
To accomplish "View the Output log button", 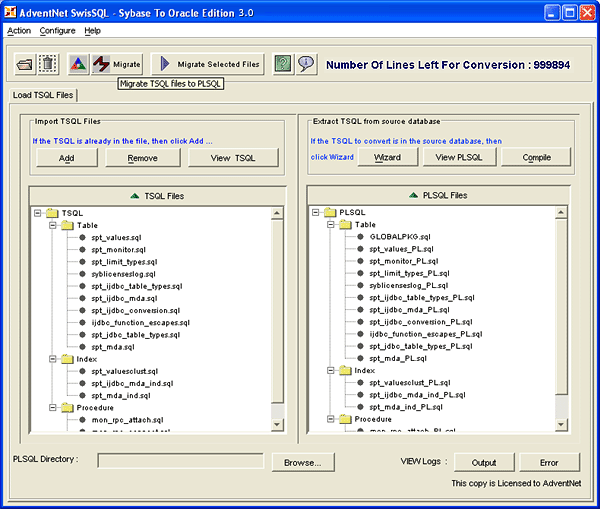I will (484, 462).
